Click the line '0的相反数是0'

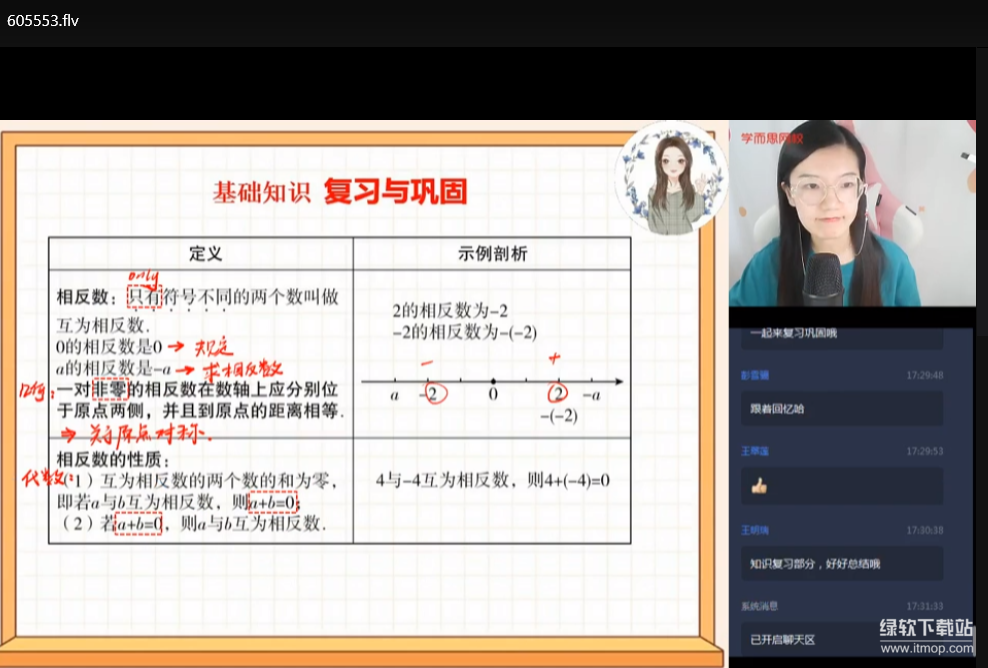(109, 347)
